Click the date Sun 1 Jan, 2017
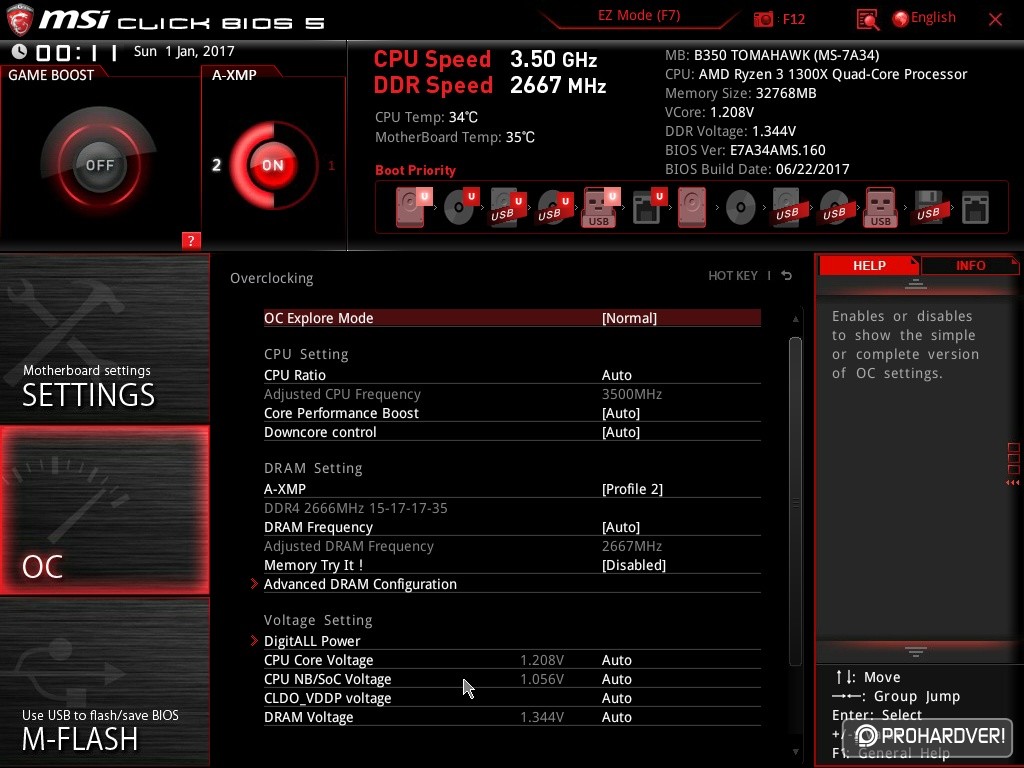Viewport: 1024px width, 768px height. (184, 51)
